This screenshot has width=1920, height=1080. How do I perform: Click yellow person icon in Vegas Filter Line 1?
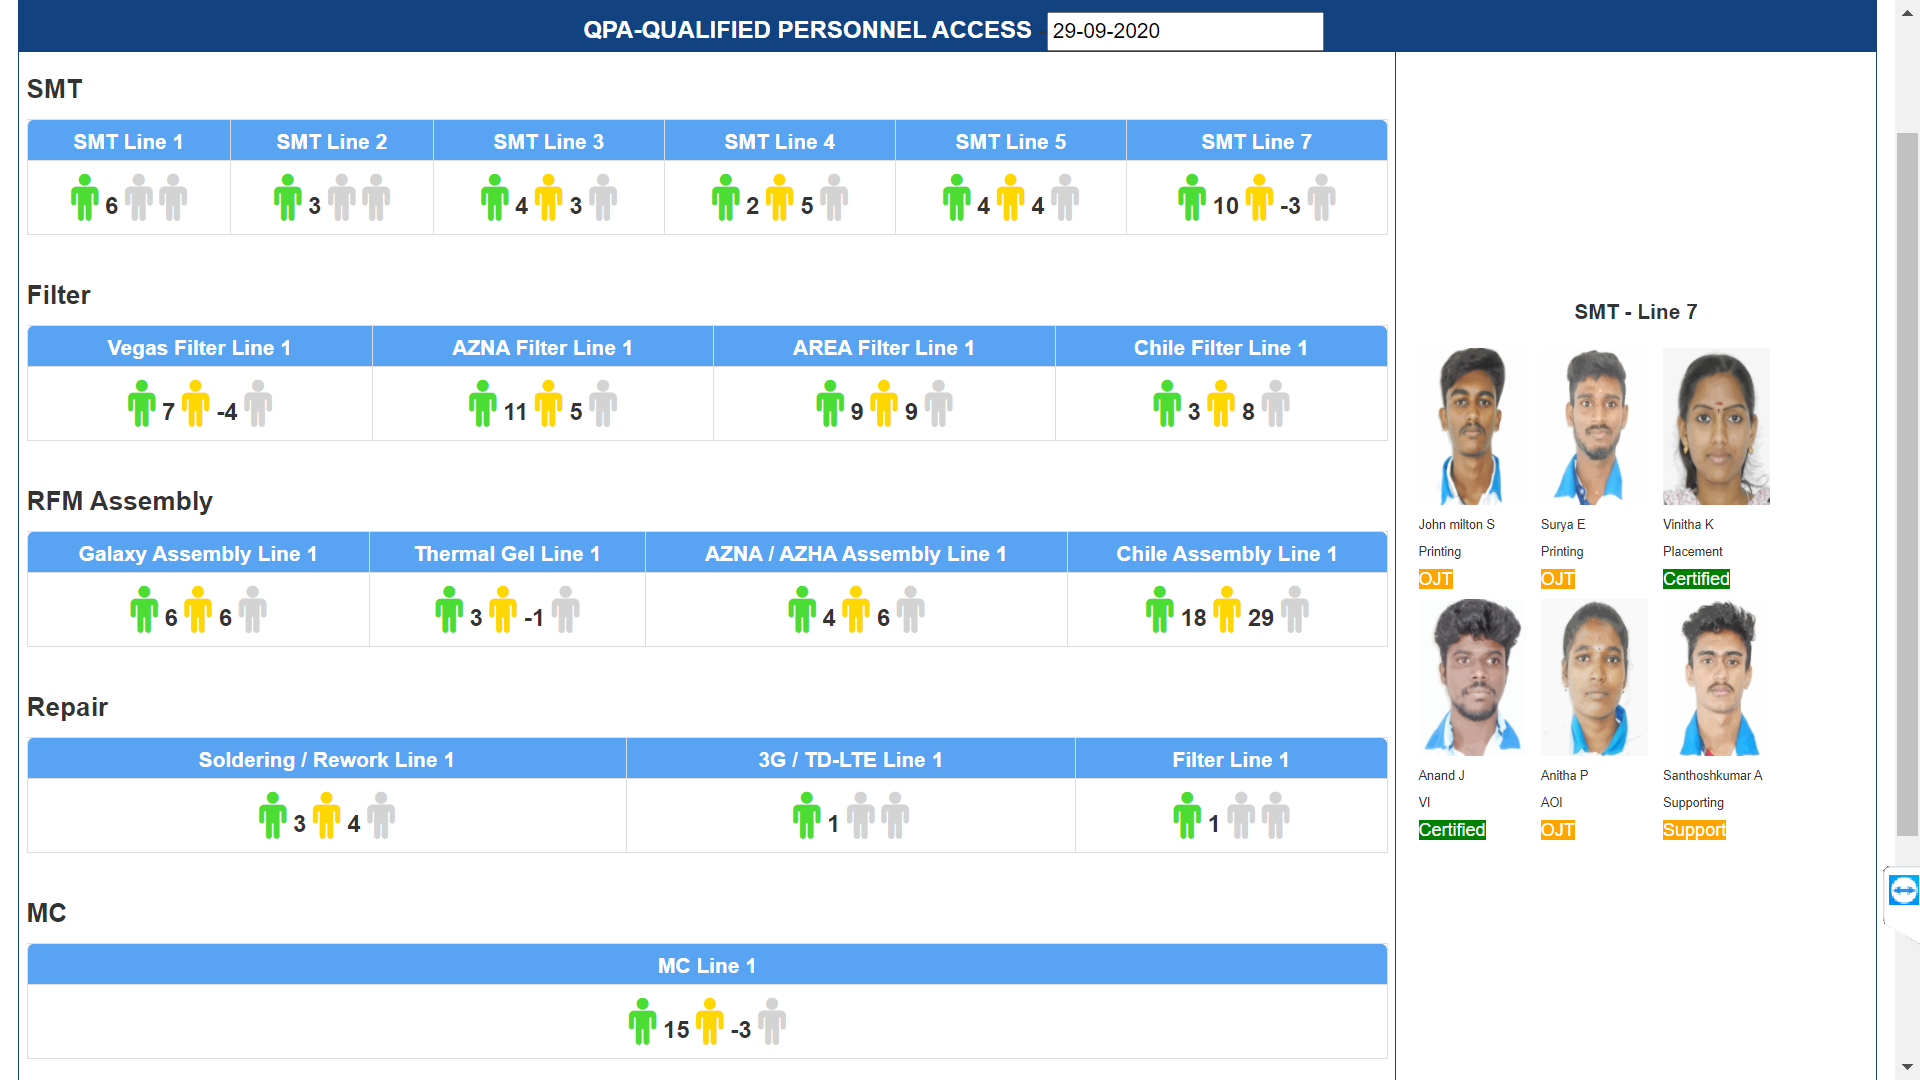click(x=196, y=404)
